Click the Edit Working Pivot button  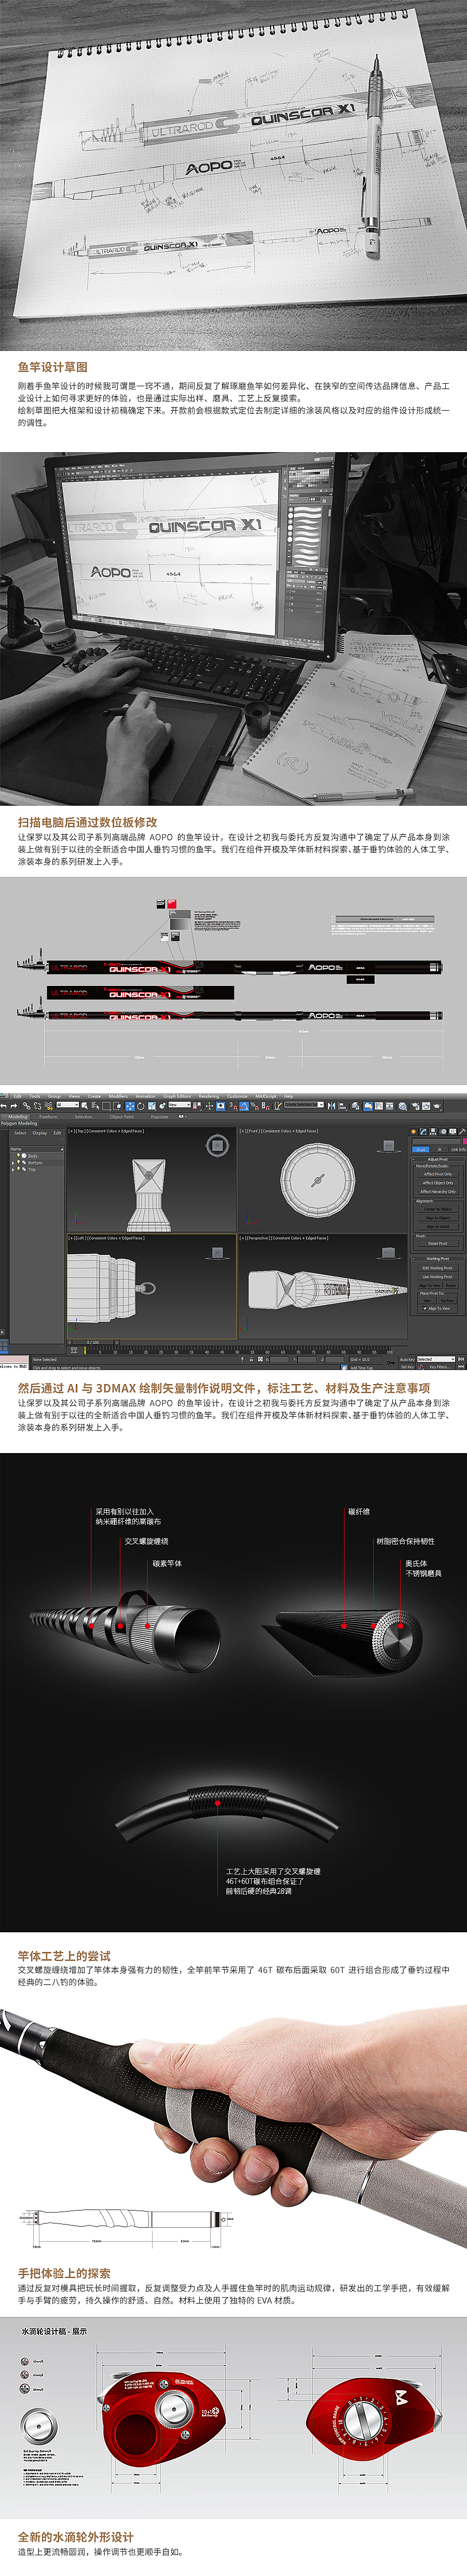(438, 1268)
